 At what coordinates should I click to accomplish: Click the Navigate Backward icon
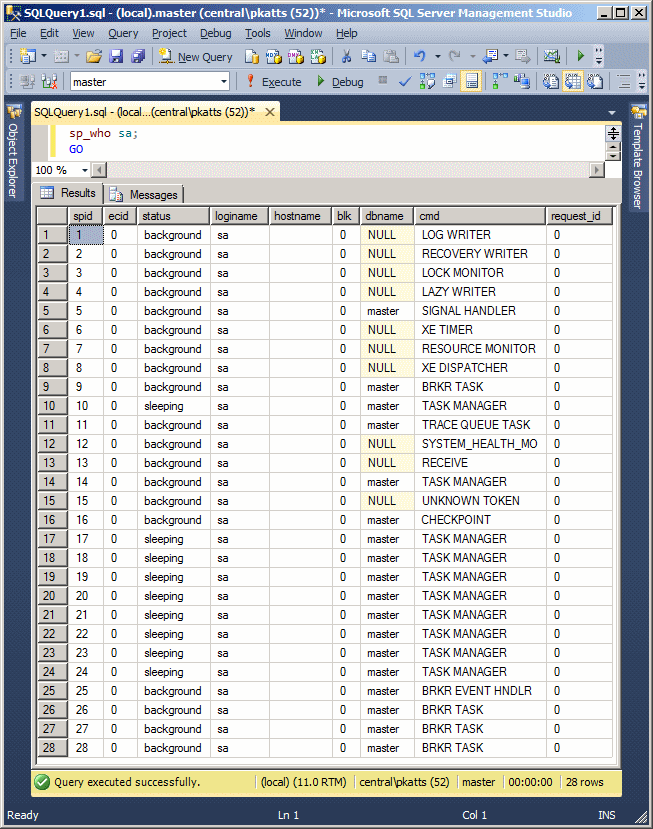tap(491, 56)
